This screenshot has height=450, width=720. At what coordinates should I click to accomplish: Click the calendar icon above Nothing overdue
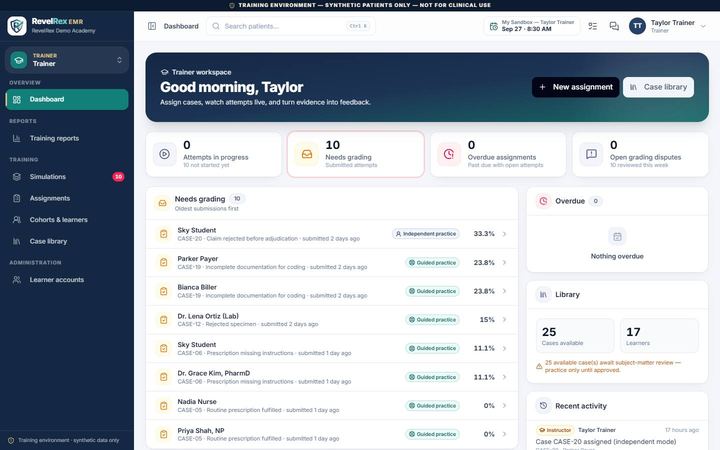(x=617, y=237)
